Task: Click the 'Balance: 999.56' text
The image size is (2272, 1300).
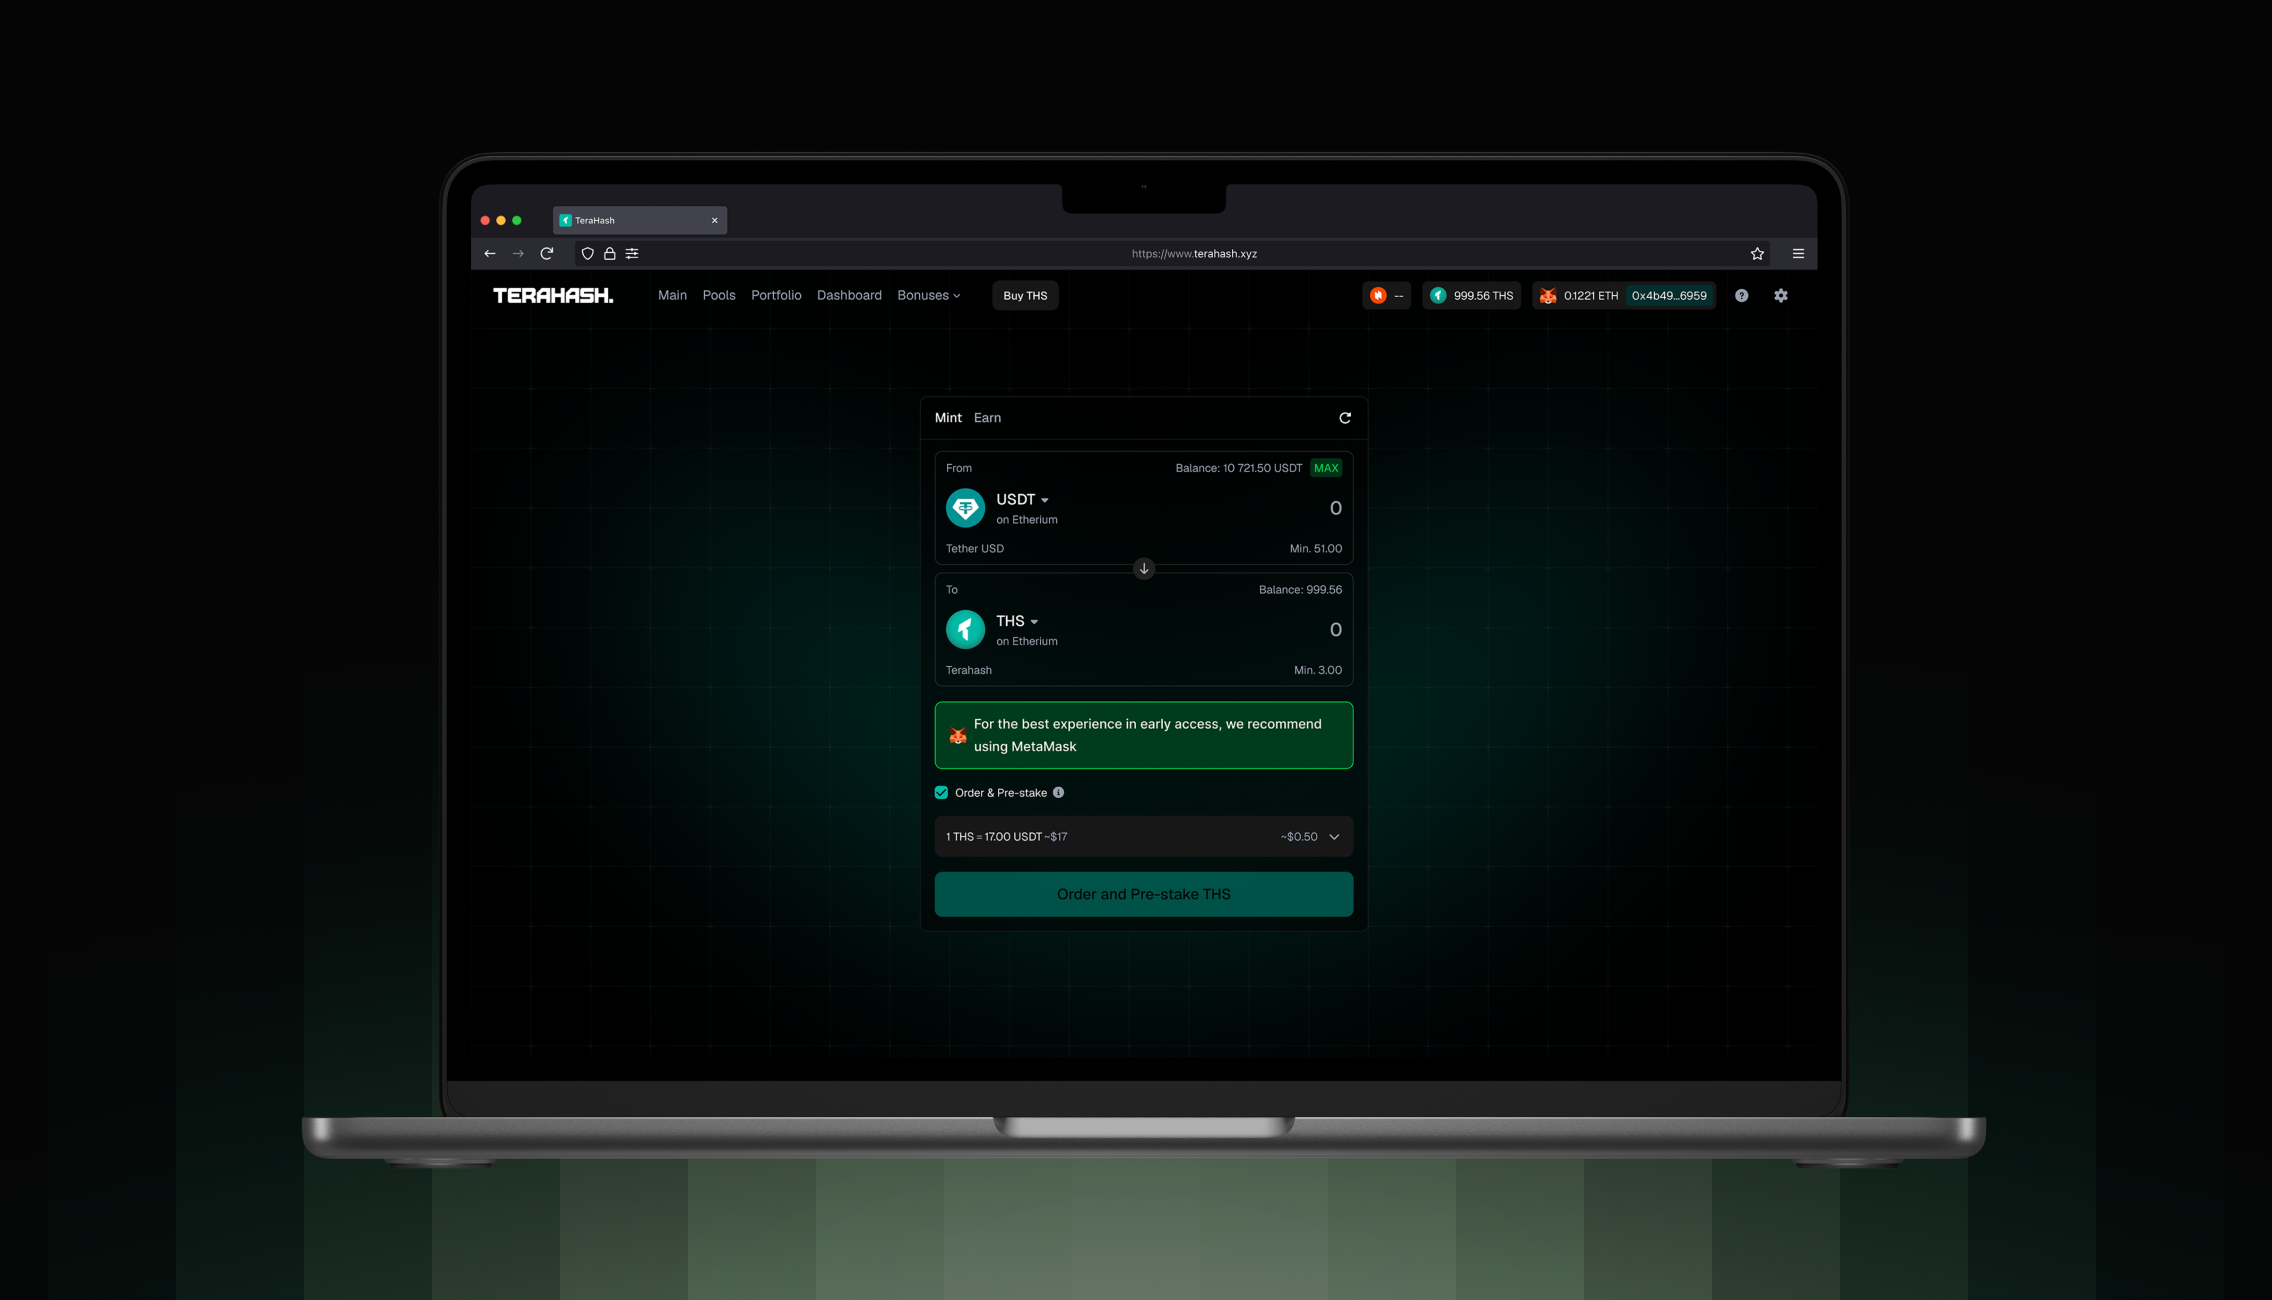Action: pos(1300,590)
